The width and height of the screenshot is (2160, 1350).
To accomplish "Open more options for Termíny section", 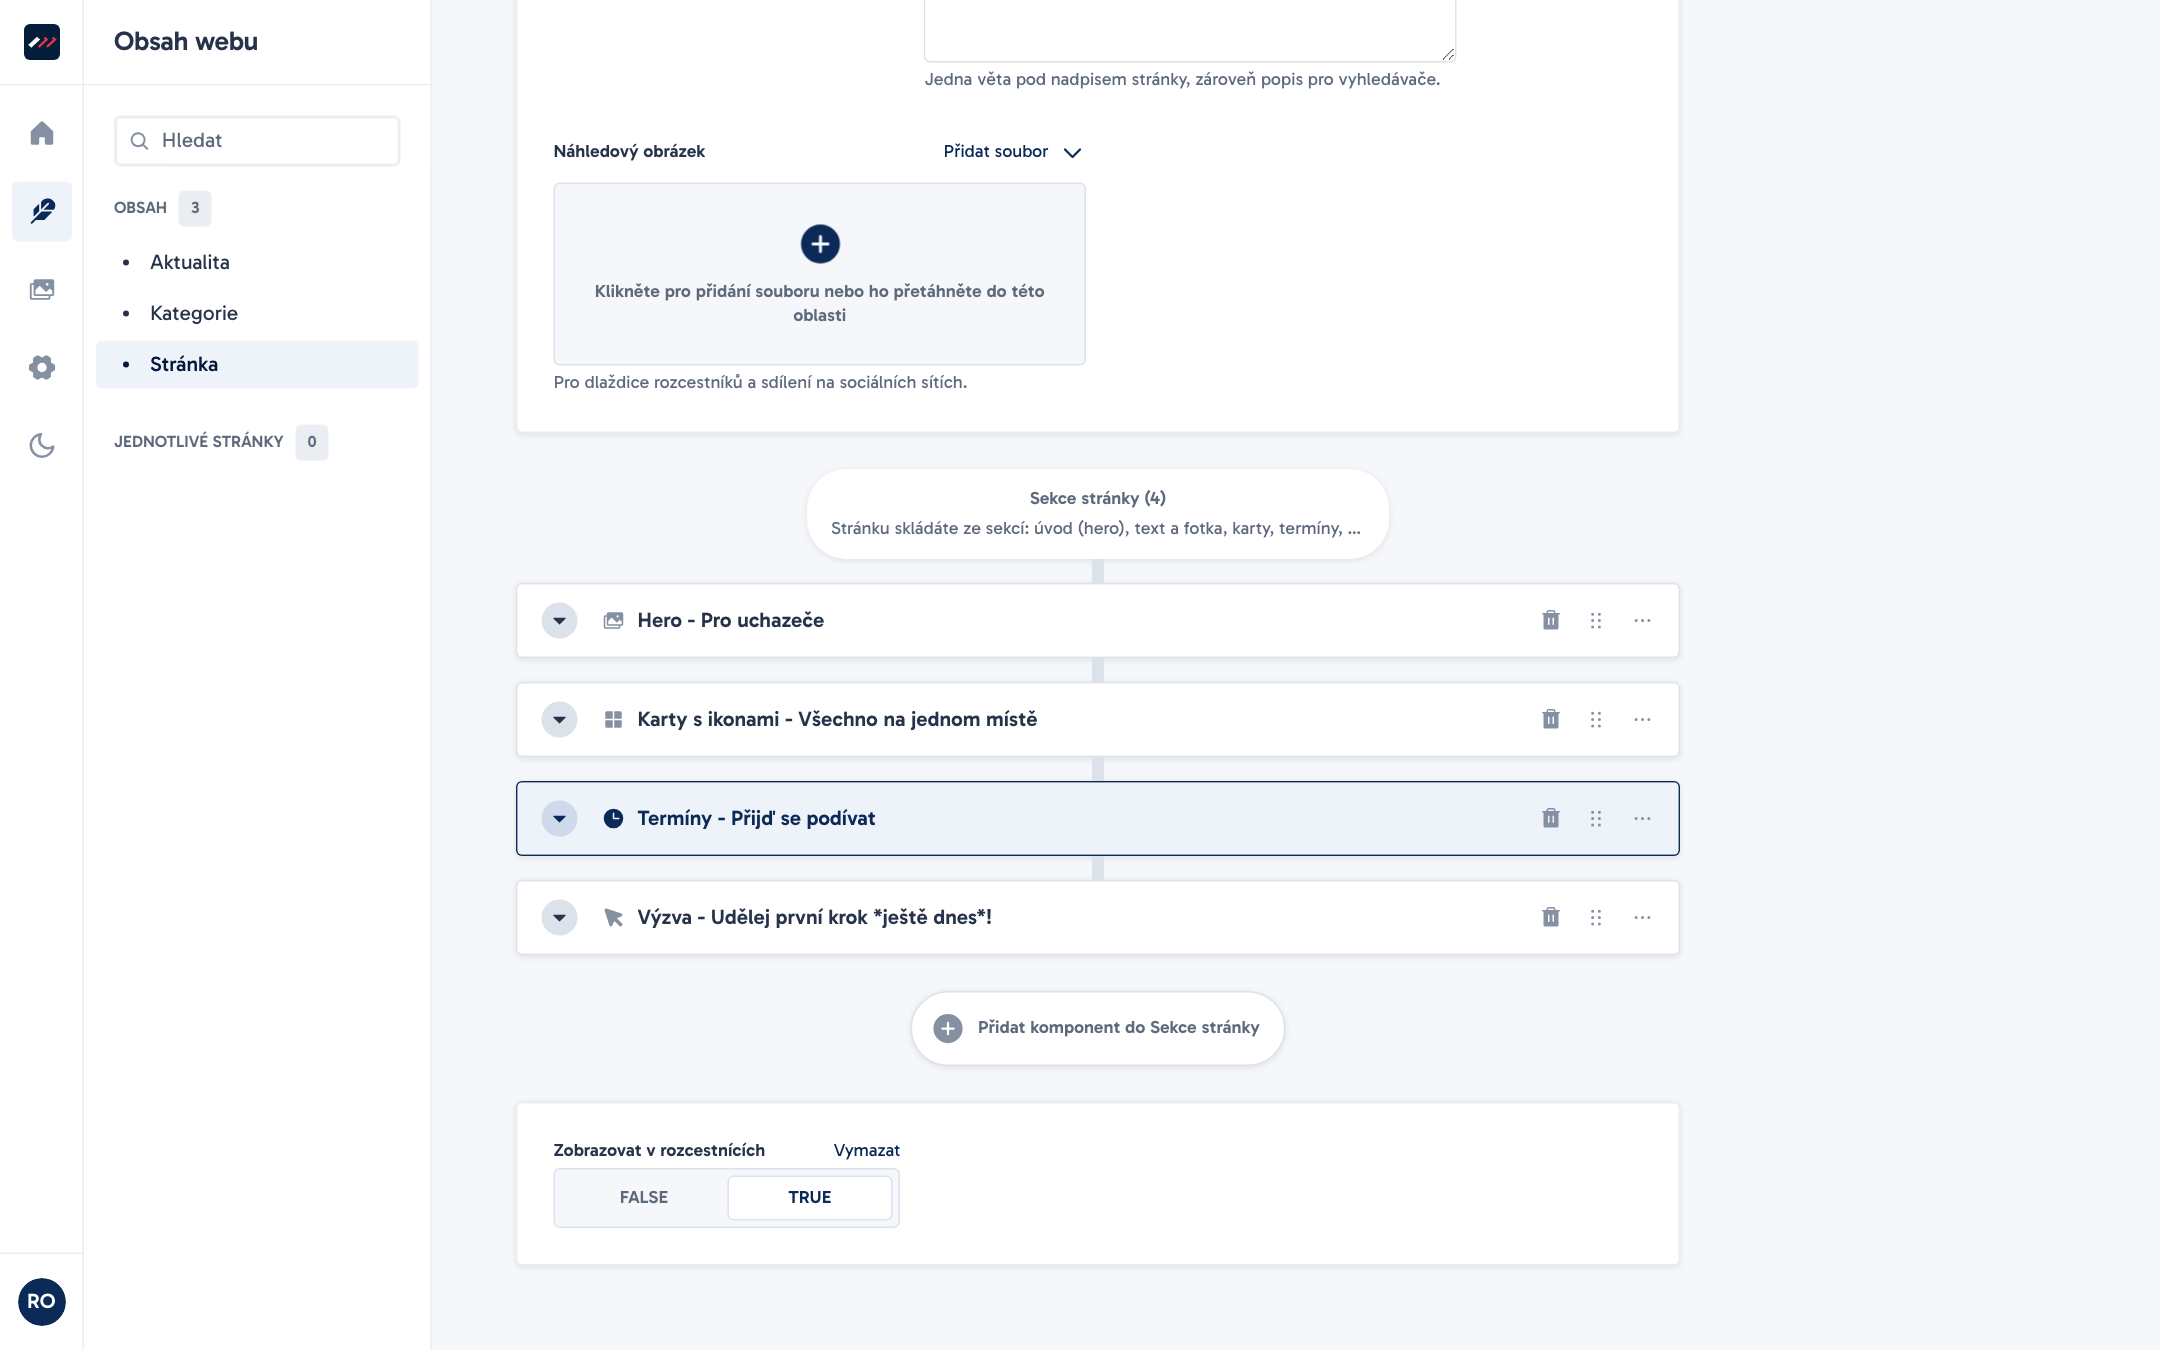I will click(x=1642, y=818).
